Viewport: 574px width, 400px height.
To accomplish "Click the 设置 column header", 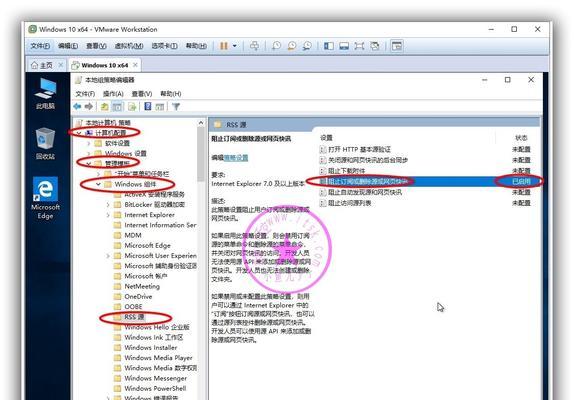I will point(326,138).
